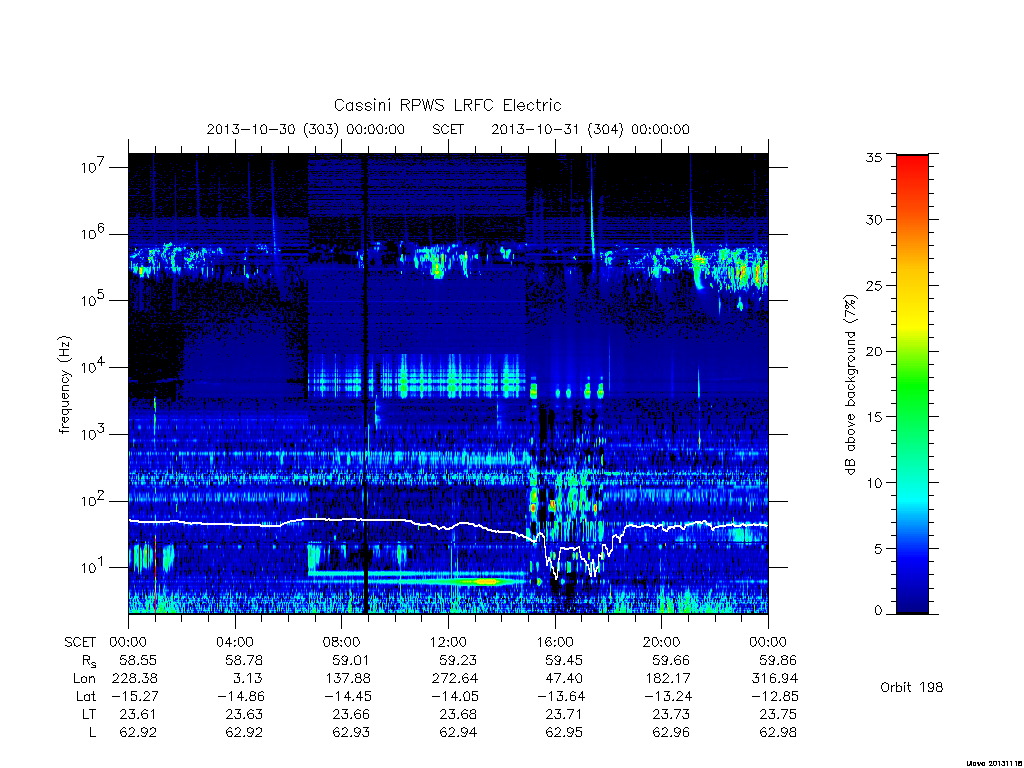Click the yellow-red emission band near 13:00

[483, 581]
